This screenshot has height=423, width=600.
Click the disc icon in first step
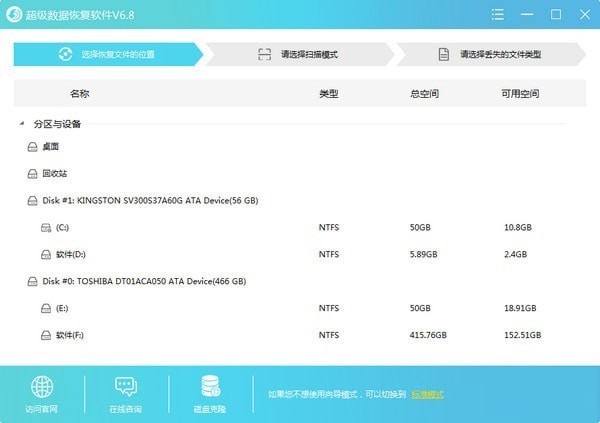coord(65,54)
